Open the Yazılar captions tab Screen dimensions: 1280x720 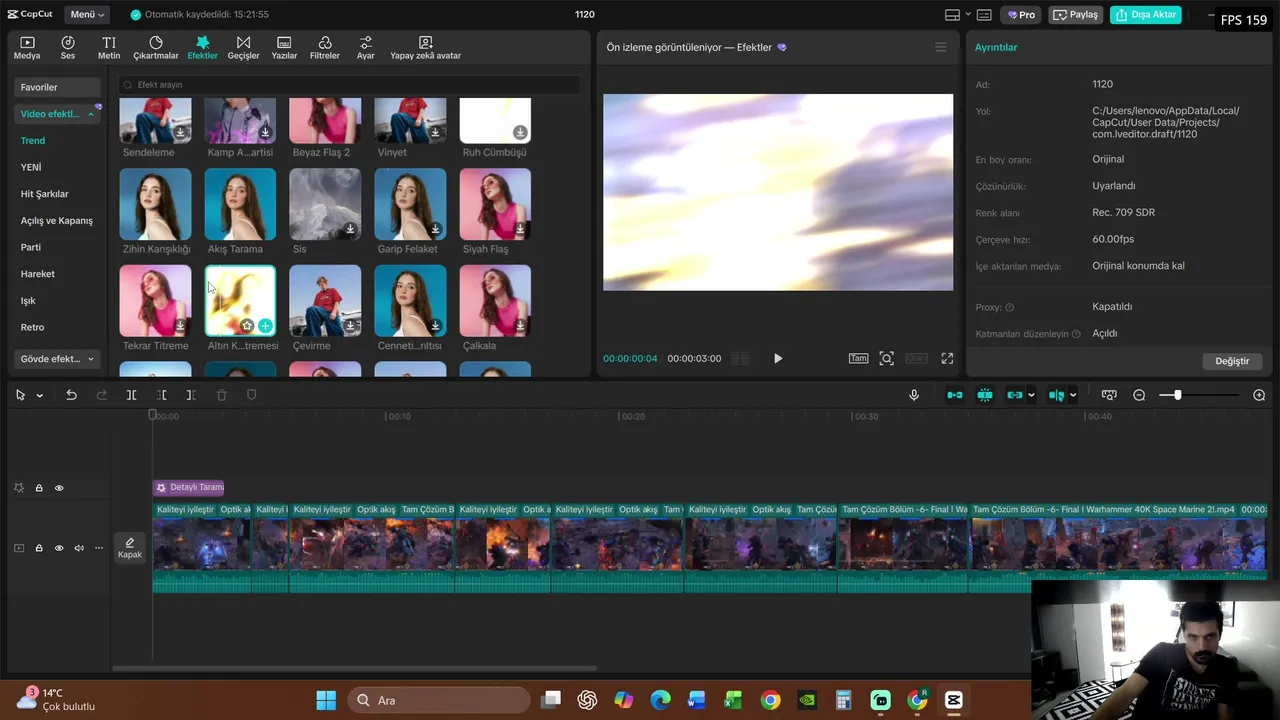coord(284,48)
